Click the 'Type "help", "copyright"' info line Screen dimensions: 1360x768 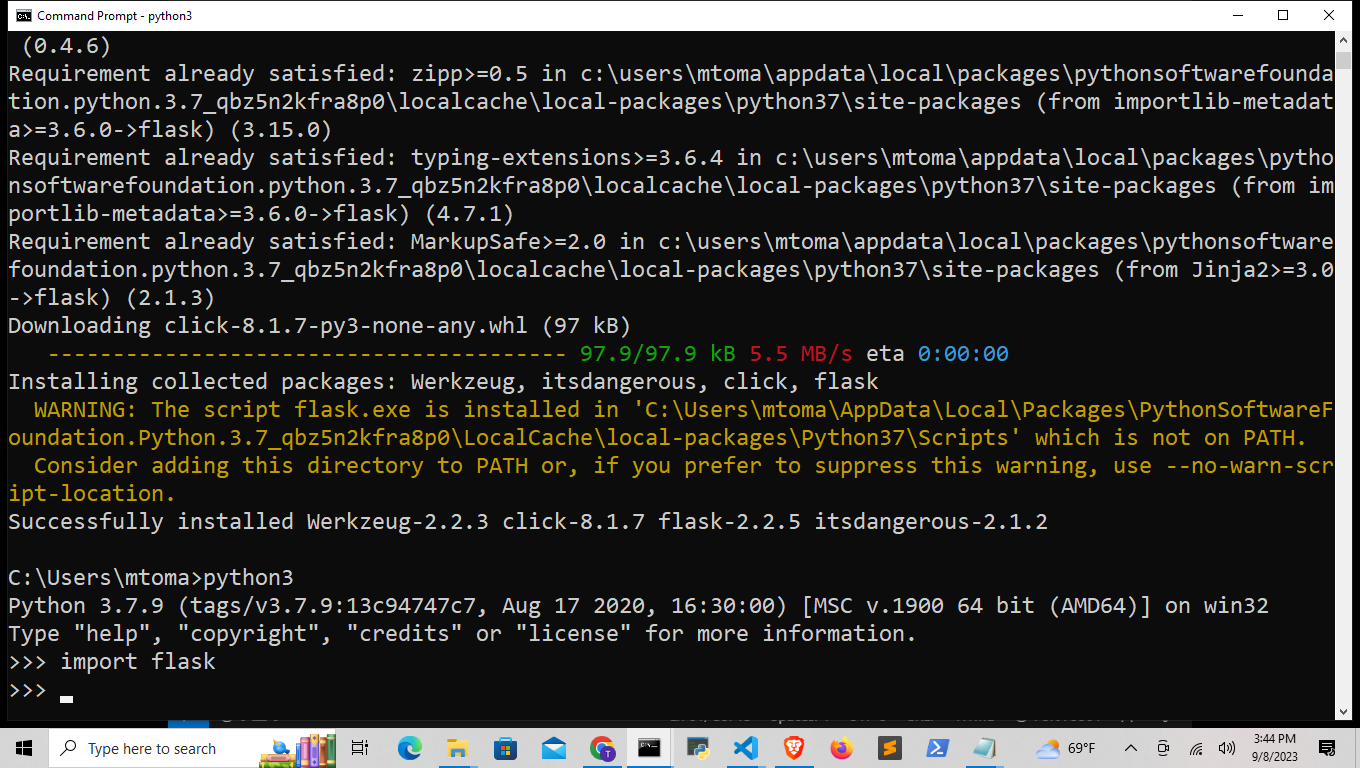point(462,633)
